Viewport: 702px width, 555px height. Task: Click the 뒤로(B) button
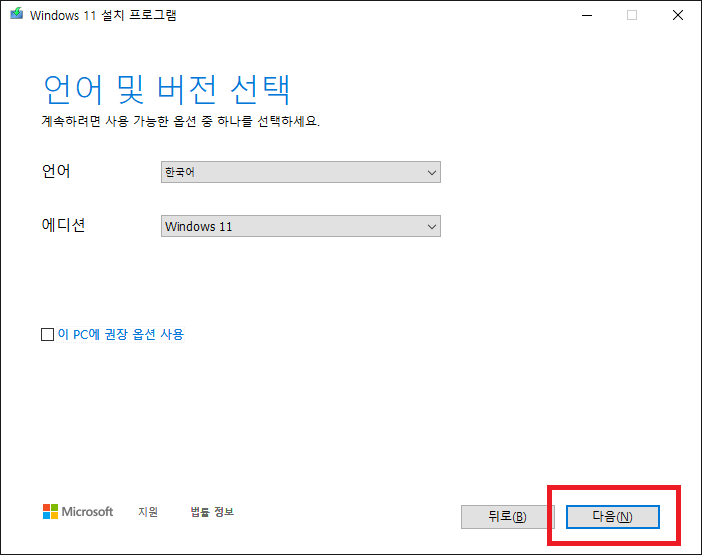pyautogui.click(x=507, y=517)
